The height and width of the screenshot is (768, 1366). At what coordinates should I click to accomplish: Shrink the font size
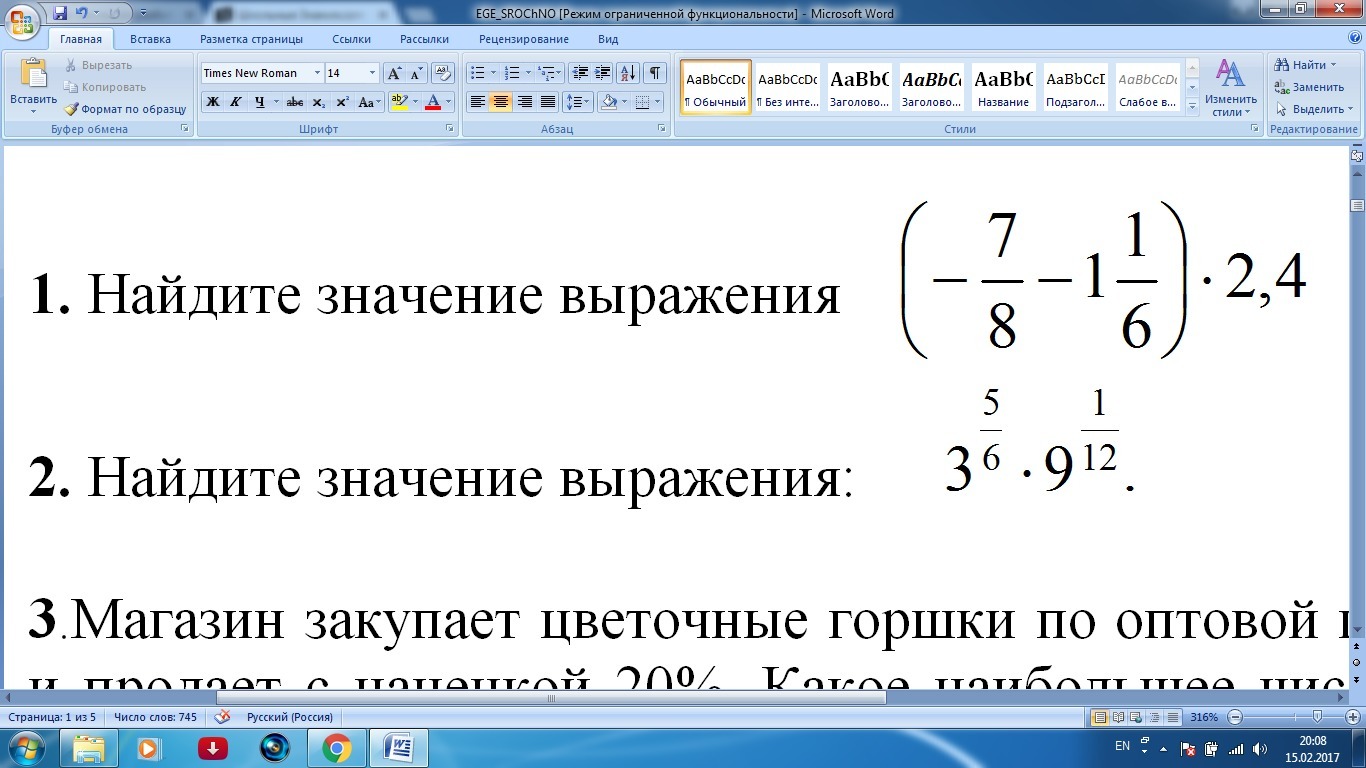pos(416,73)
